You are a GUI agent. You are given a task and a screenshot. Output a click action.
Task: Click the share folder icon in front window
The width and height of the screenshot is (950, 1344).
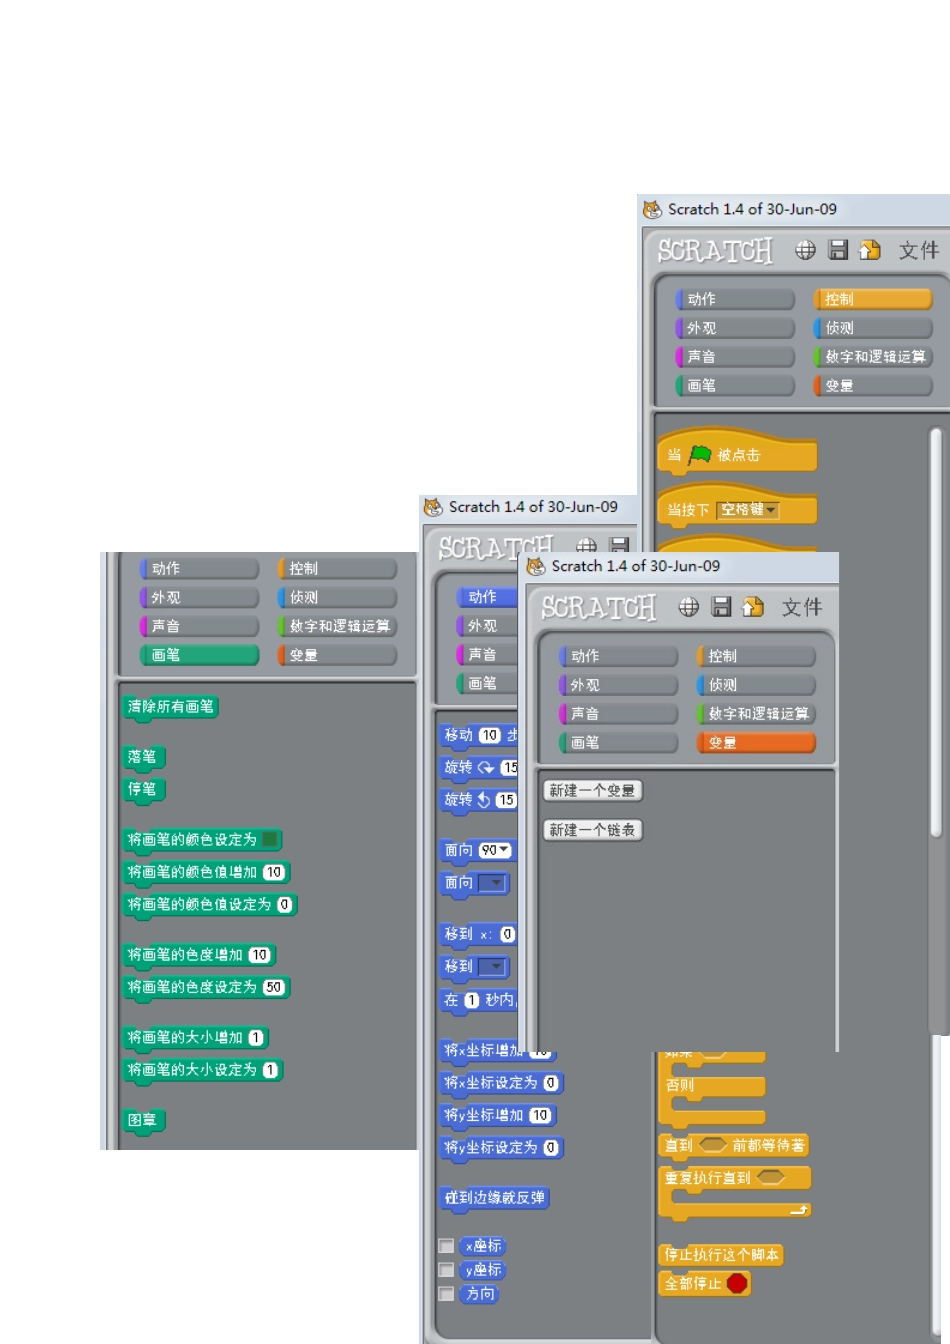[x=753, y=607]
